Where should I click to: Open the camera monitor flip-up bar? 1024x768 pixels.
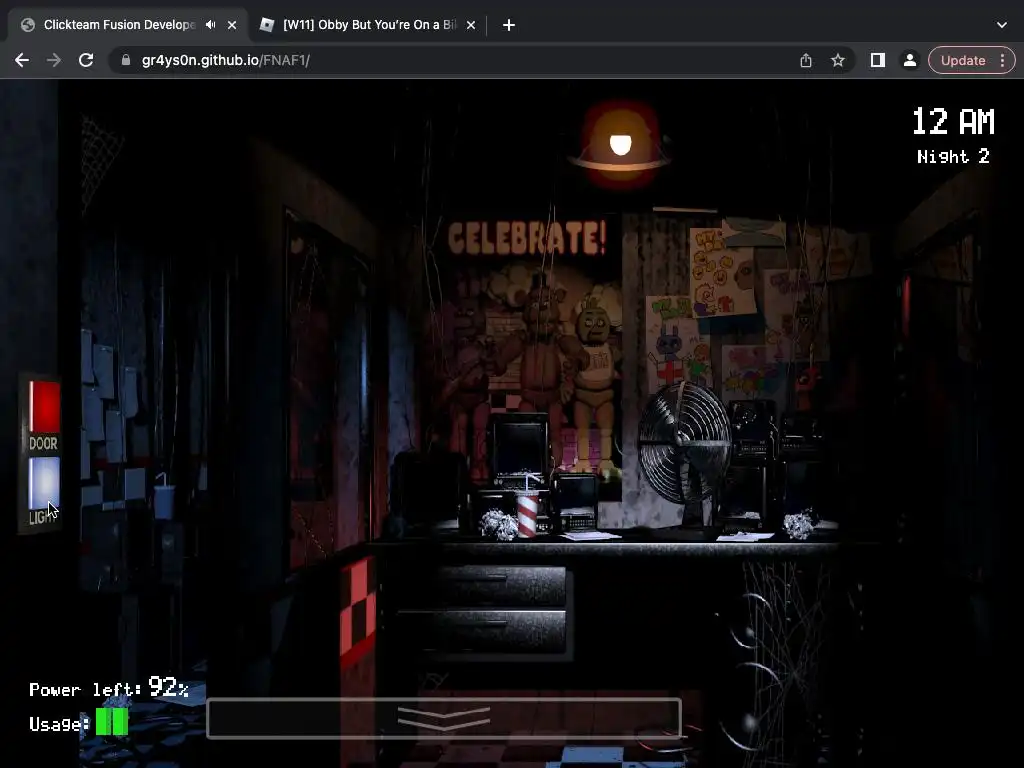[444, 718]
